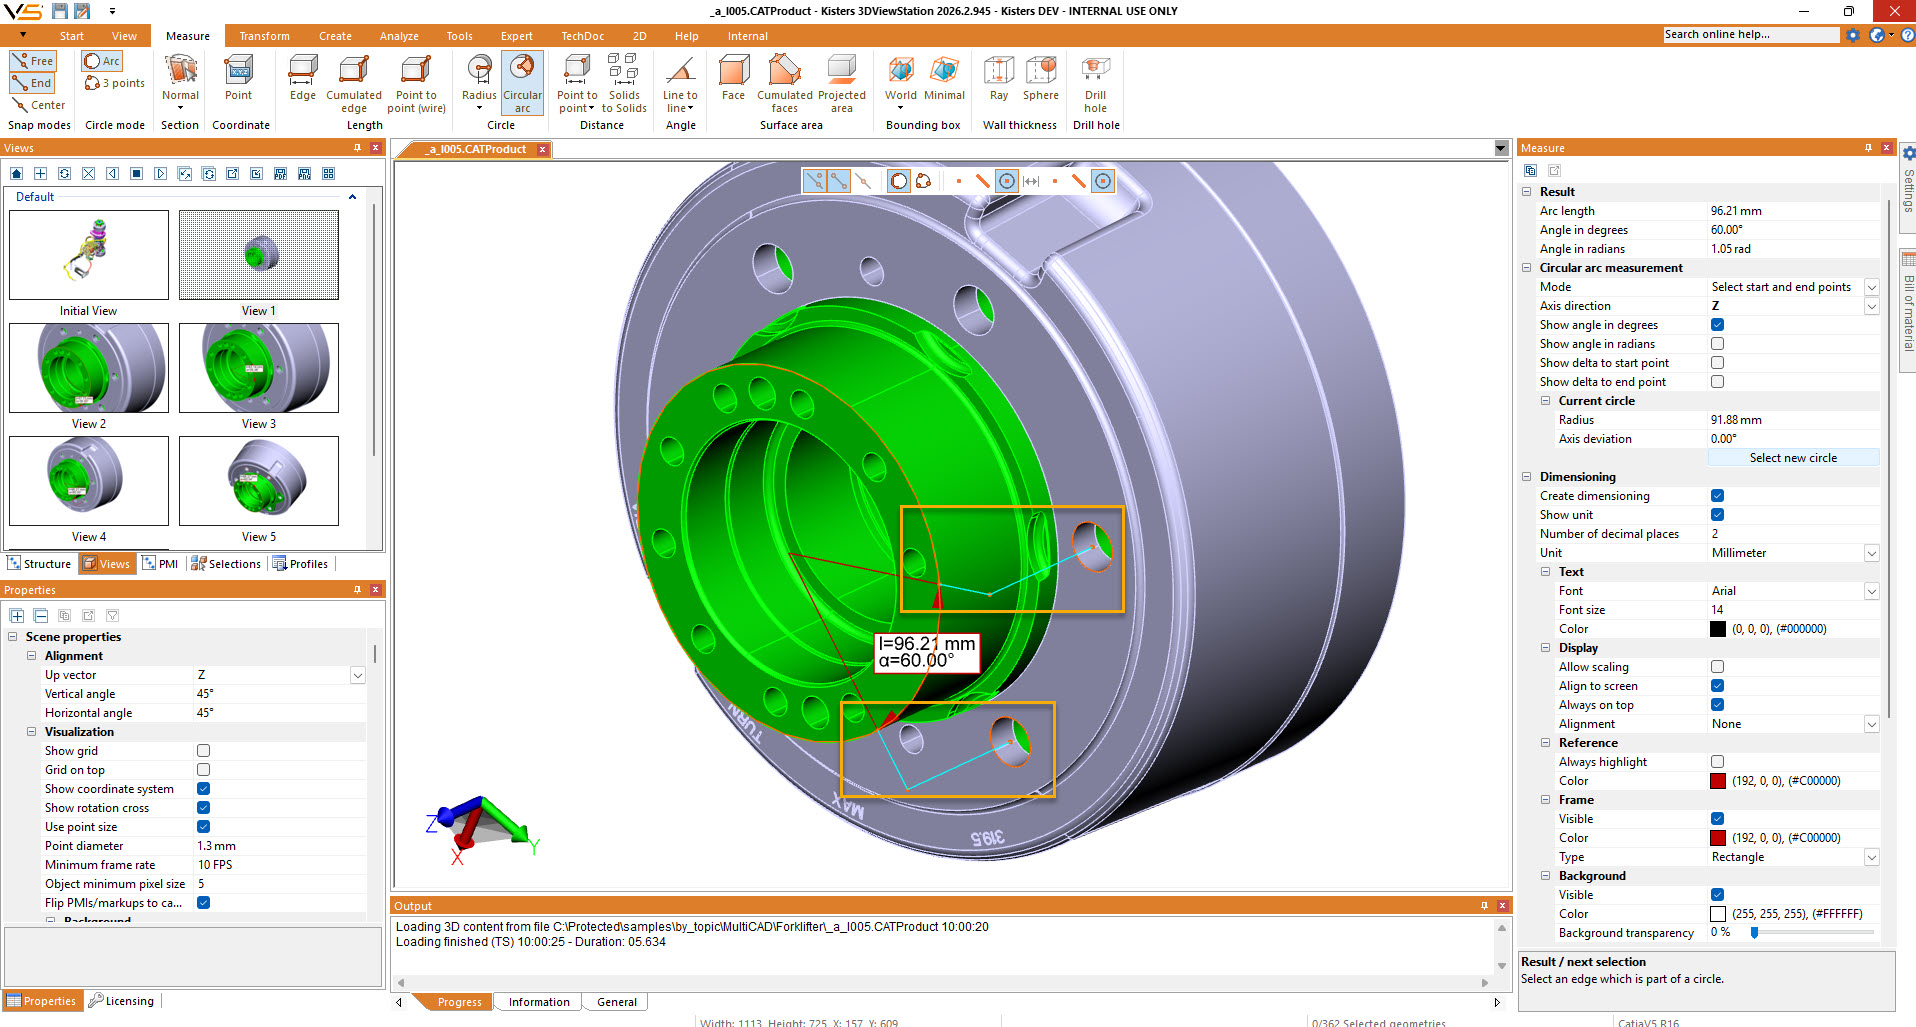Click the Reference Color red swatch
The height and width of the screenshot is (1027, 1916).
pyautogui.click(x=1718, y=781)
